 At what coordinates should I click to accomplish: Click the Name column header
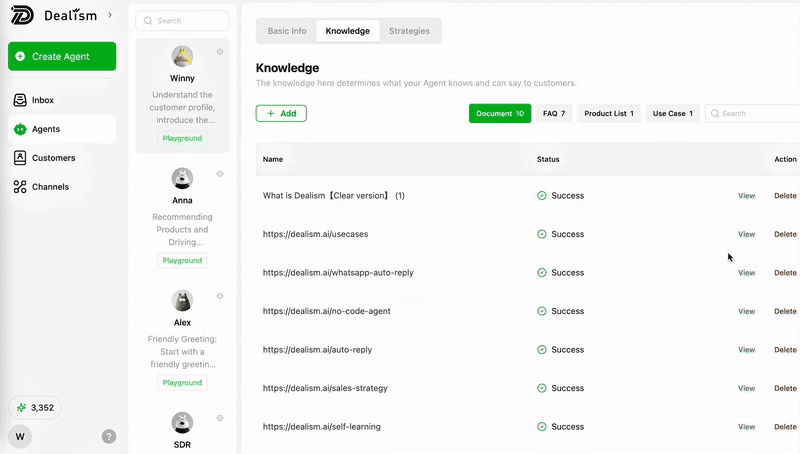273,159
